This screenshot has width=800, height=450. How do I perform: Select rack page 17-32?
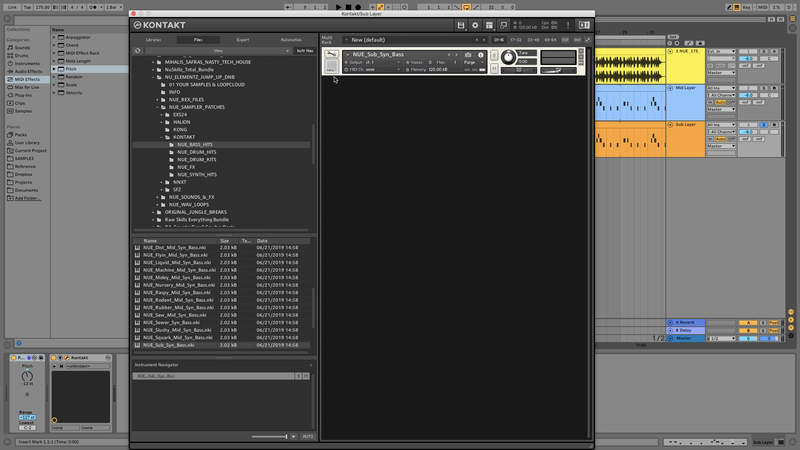[x=516, y=40]
